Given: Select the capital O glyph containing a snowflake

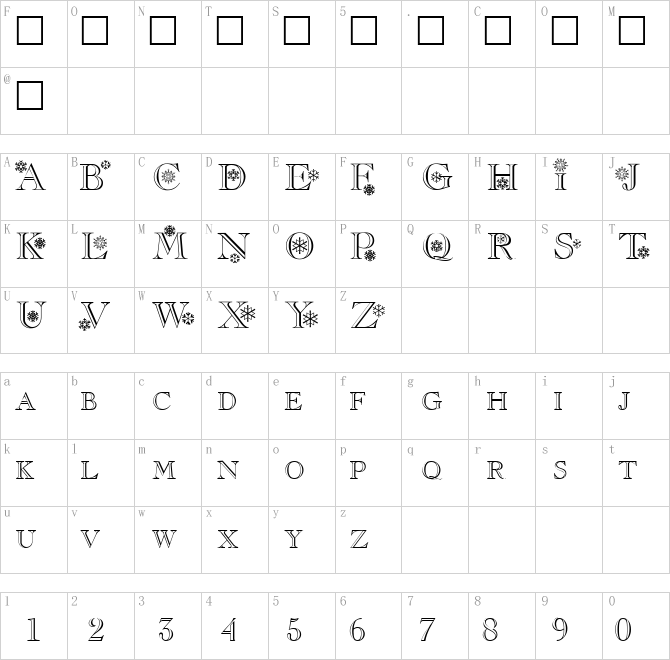Looking at the screenshot, I should tap(299, 245).
